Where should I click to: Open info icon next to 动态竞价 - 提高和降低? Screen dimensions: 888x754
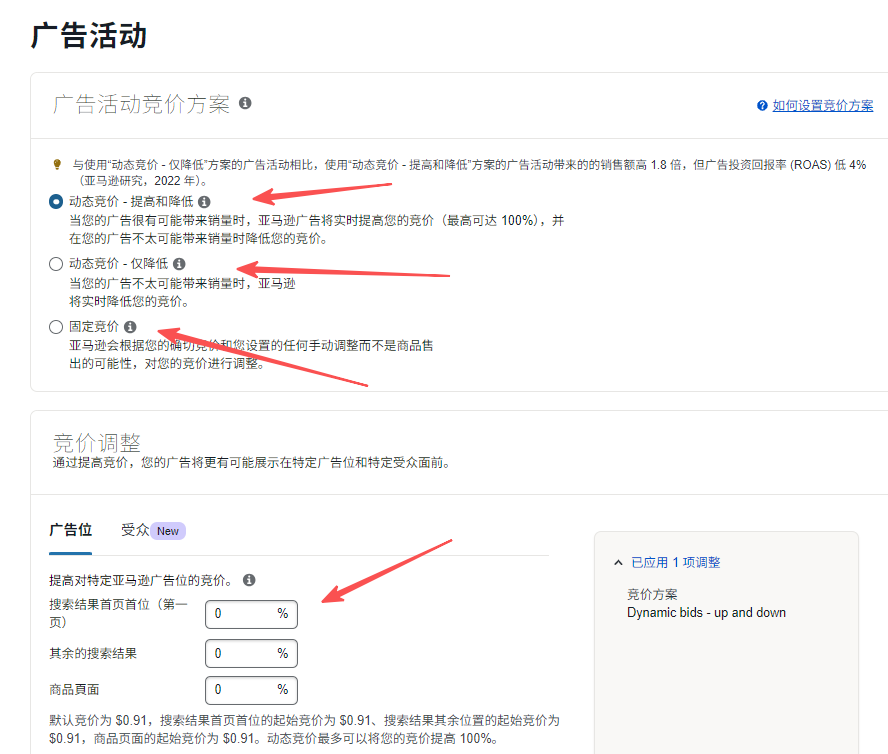[x=204, y=202]
